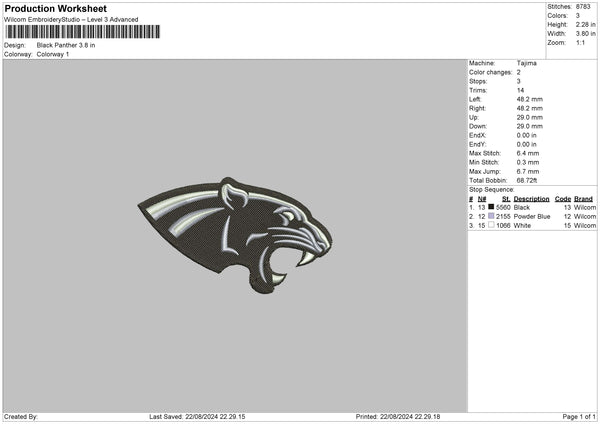Viewport: 600px width, 424px height.
Task: Click the Colors value '3' in header
Action: (x=578, y=16)
